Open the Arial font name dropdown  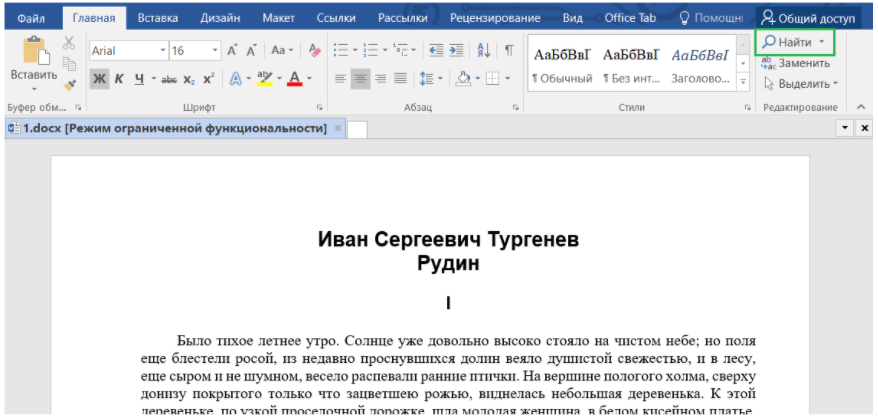tap(162, 51)
